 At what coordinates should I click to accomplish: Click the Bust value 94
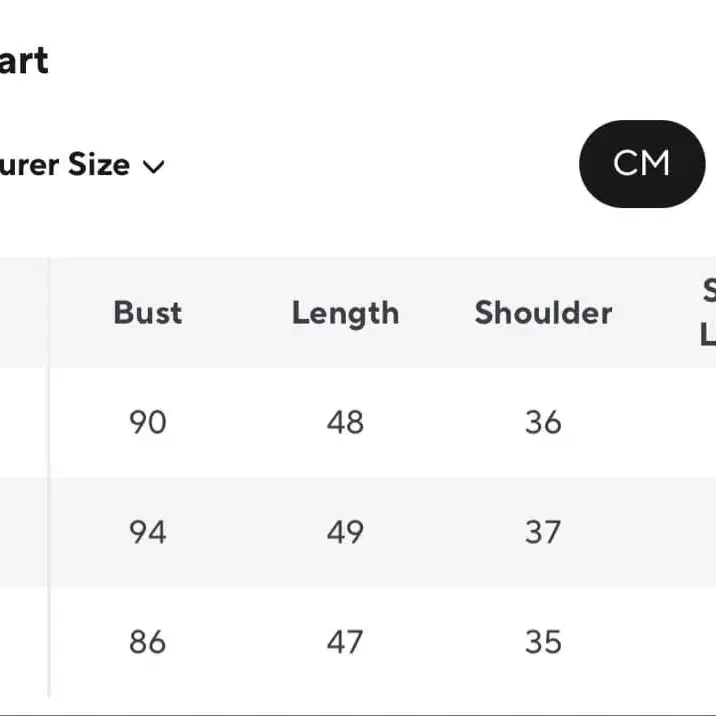[148, 532]
